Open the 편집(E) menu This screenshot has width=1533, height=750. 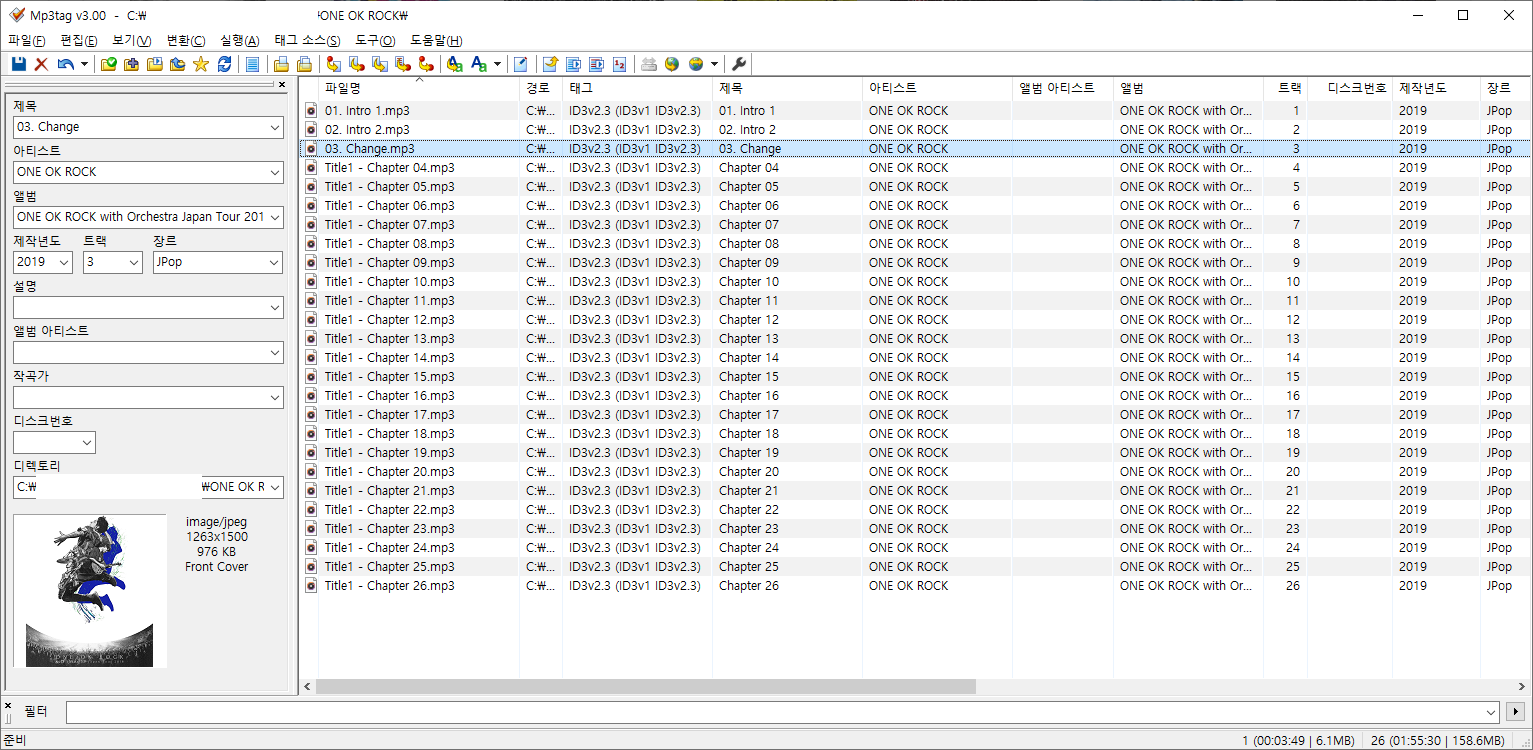pyautogui.click(x=79, y=40)
